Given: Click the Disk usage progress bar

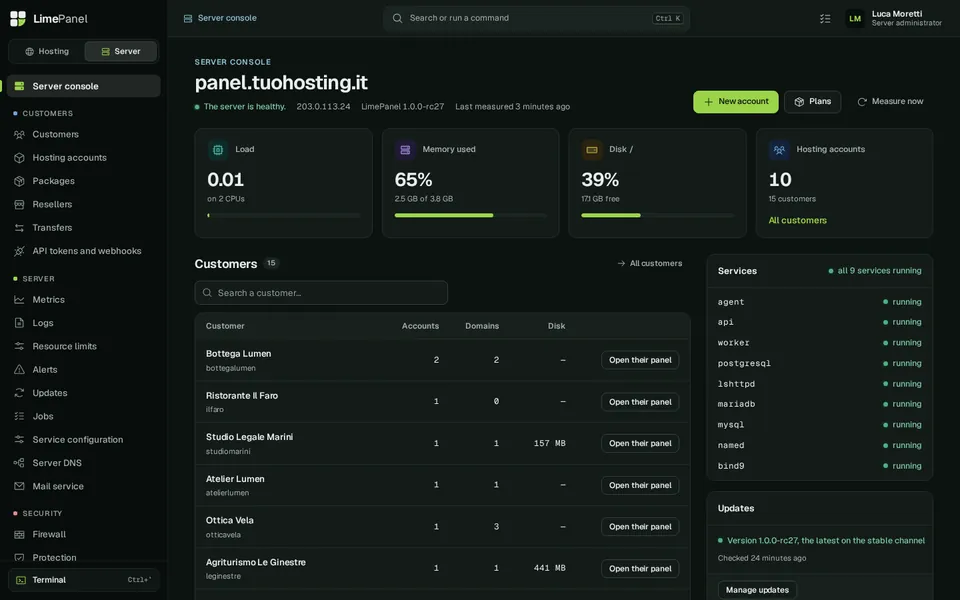Looking at the screenshot, I should [x=657, y=216].
